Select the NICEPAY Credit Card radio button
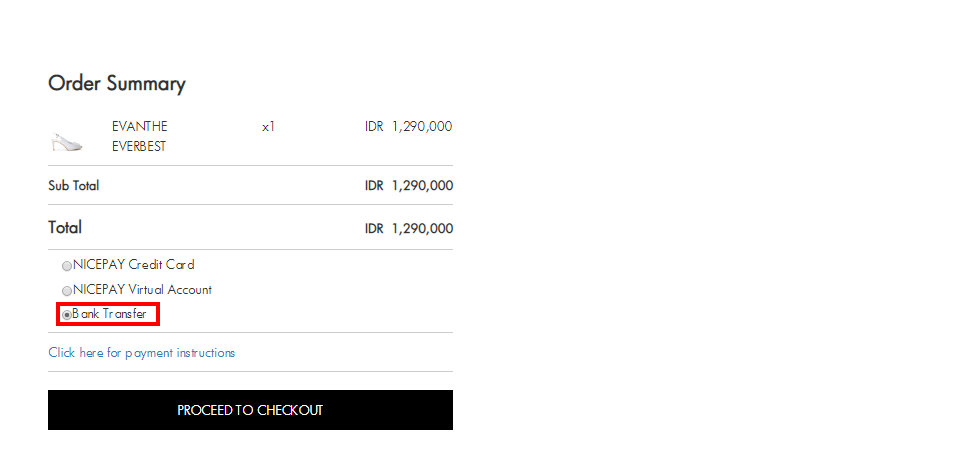This screenshot has height=464, width=960. (x=67, y=266)
